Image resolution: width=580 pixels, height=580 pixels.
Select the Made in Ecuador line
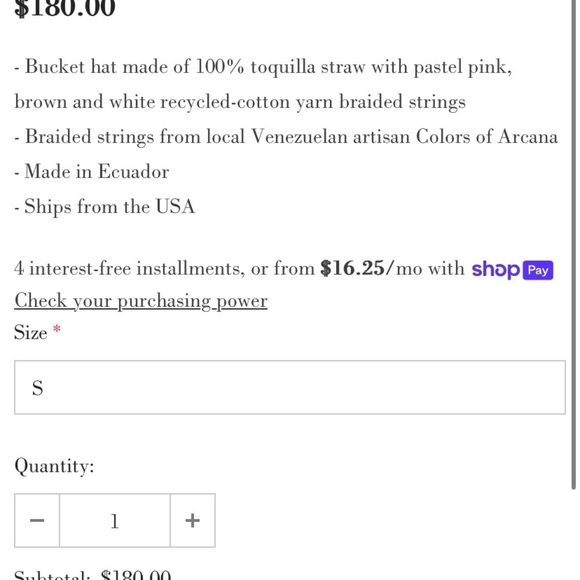click(x=92, y=172)
